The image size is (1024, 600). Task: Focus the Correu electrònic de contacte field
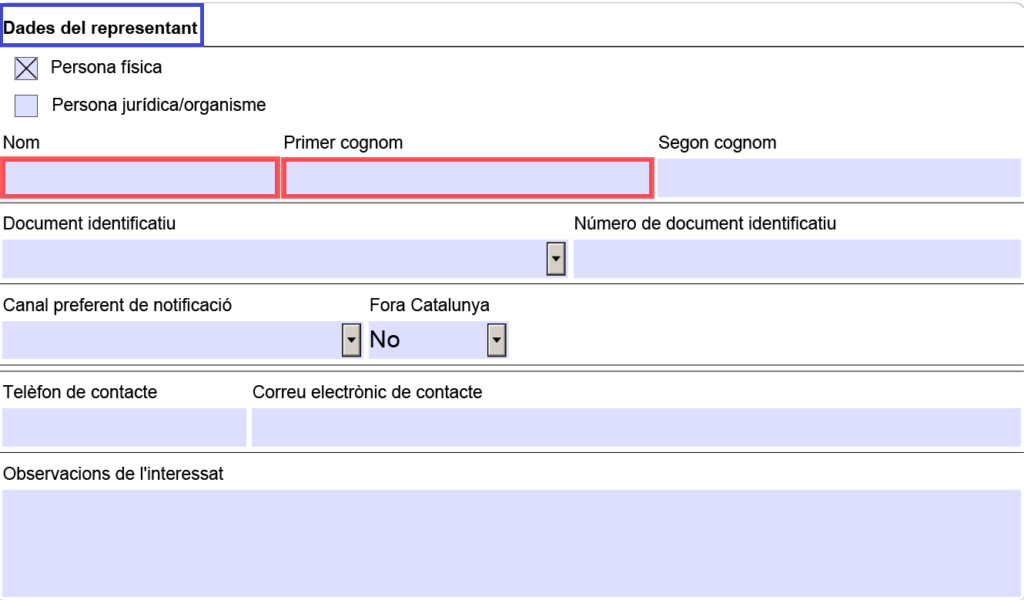click(x=636, y=427)
